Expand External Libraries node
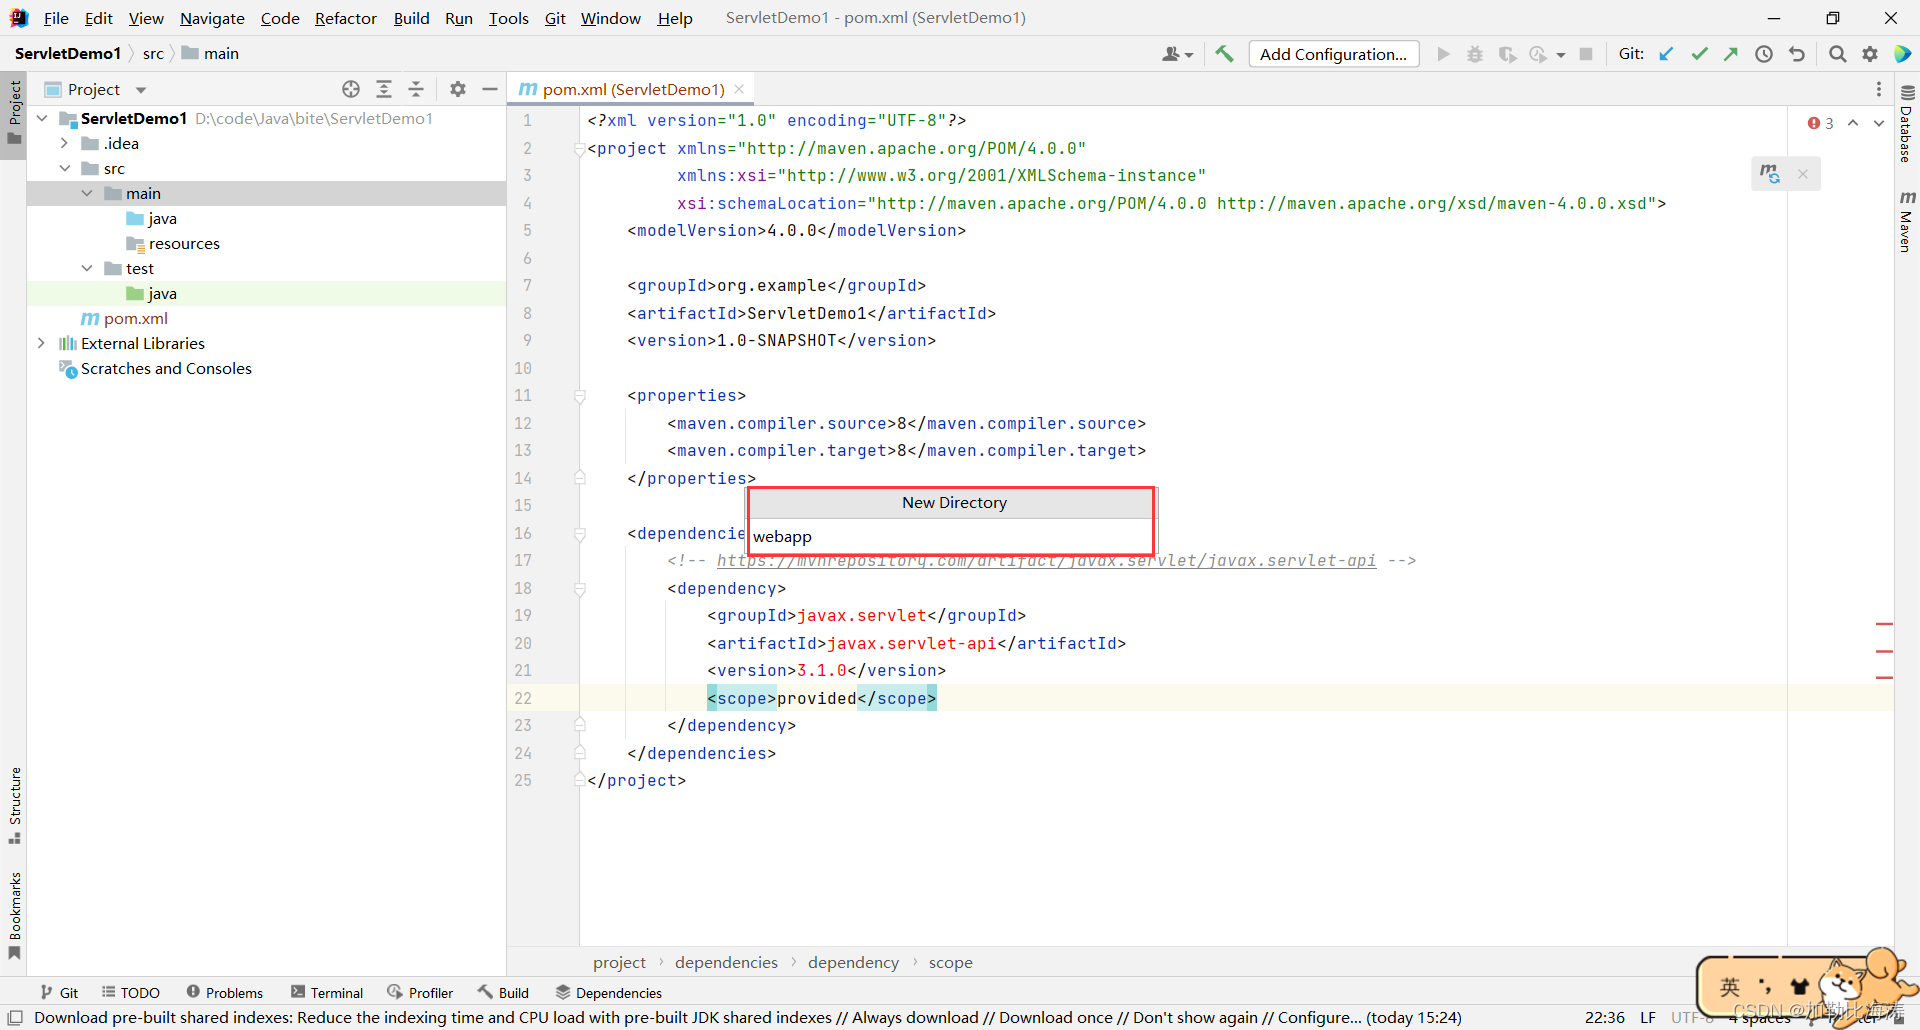This screenshot has width=1920, height=1030. point(41,343)
